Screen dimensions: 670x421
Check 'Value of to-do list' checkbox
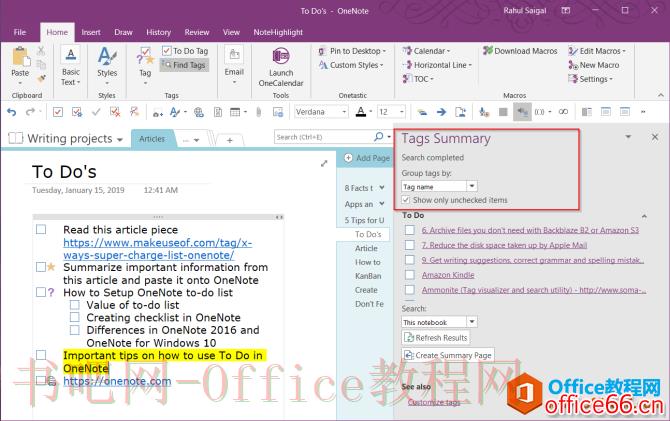pos(74,305)
